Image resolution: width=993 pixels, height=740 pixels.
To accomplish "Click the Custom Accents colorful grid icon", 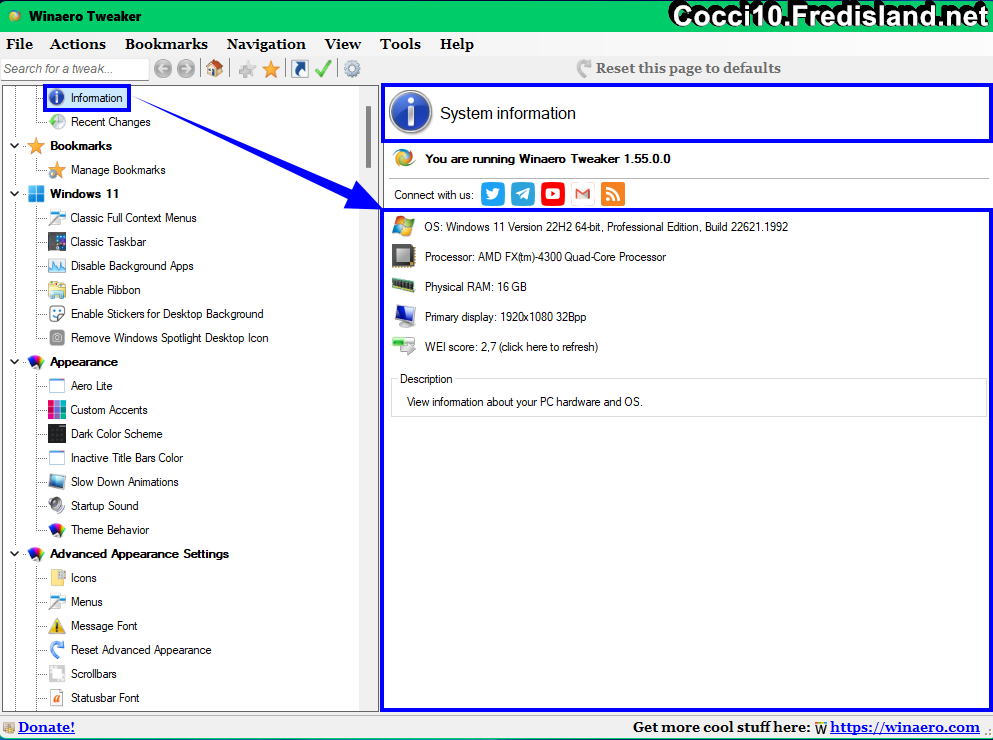I will [x=57, y=410].
